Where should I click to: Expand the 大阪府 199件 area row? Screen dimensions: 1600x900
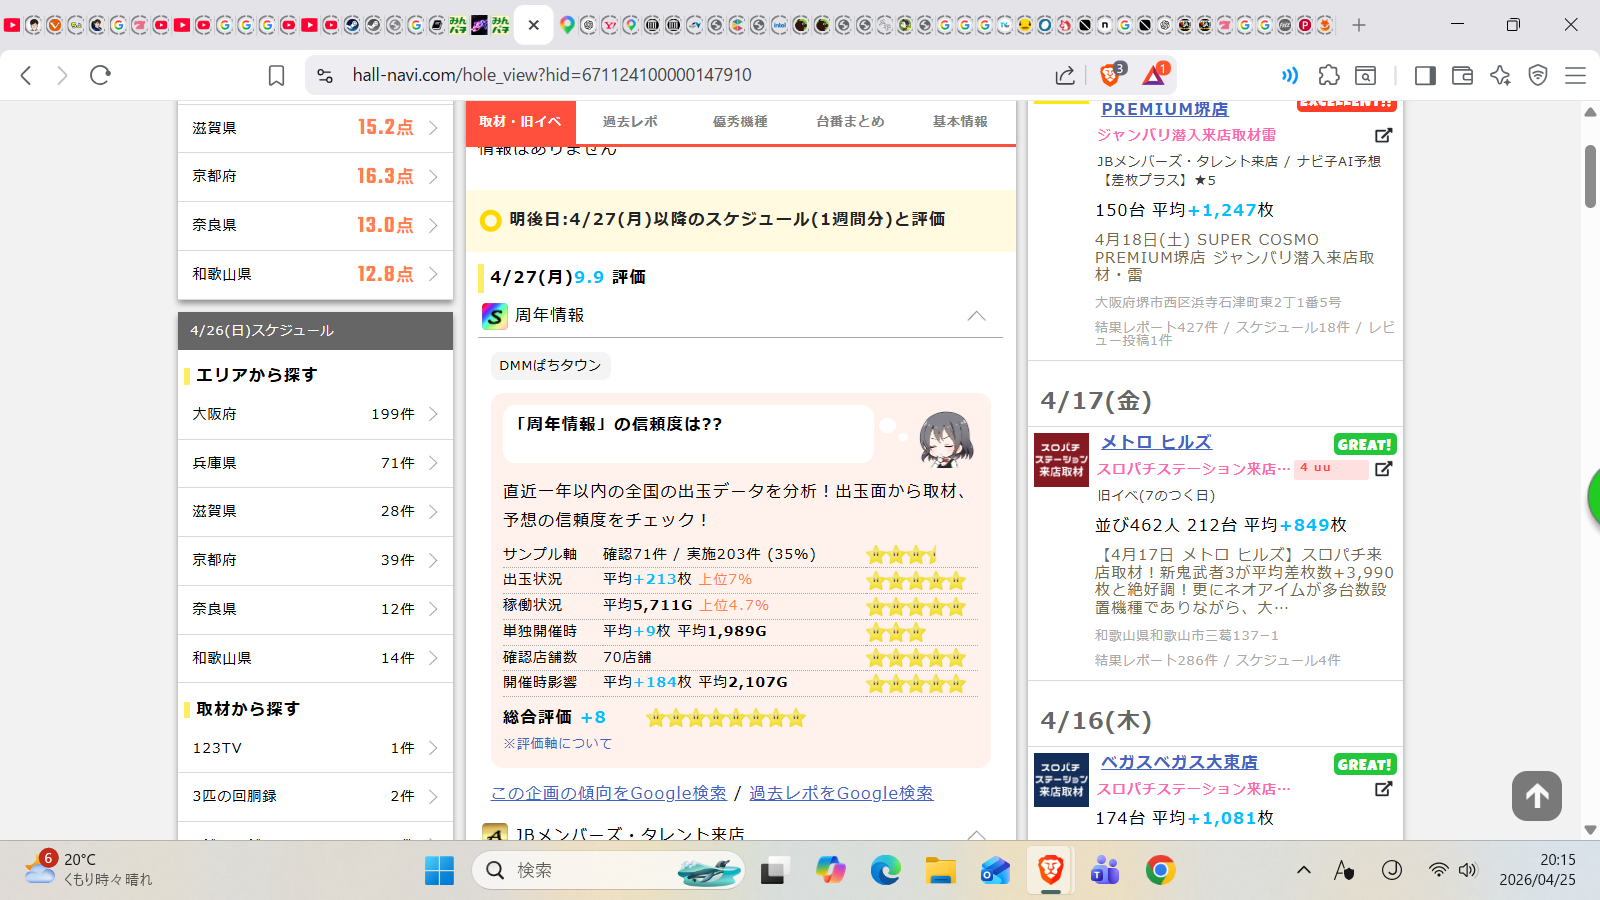[315, 414]
